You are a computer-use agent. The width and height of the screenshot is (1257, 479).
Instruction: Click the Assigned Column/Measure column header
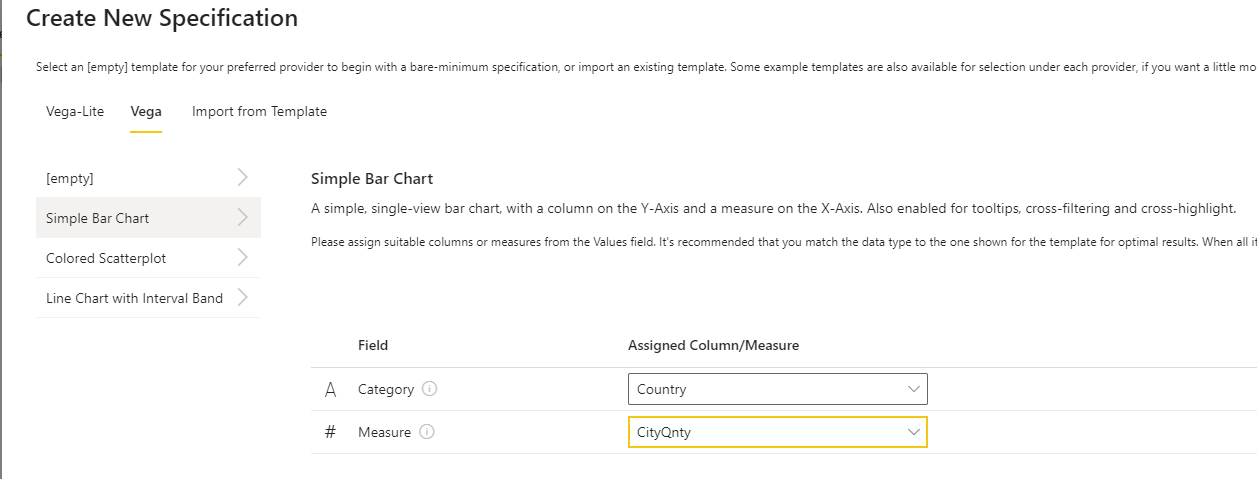coord(713,345)
